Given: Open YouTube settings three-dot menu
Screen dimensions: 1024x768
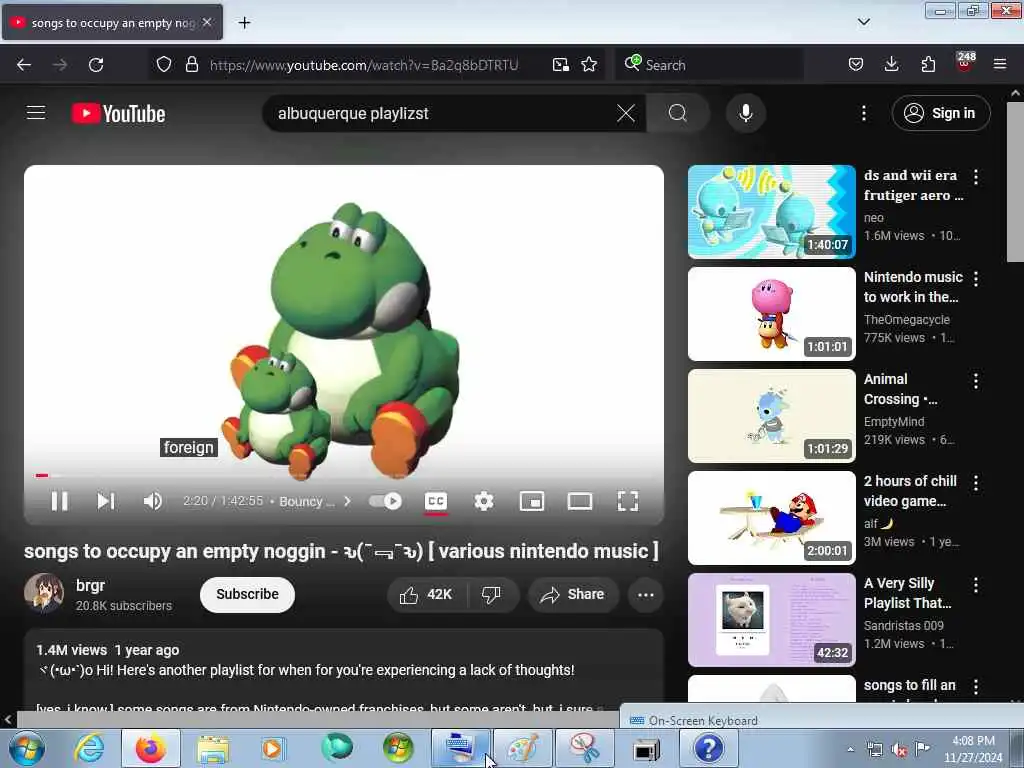Looking at the screenshot, I should (864, 113).
